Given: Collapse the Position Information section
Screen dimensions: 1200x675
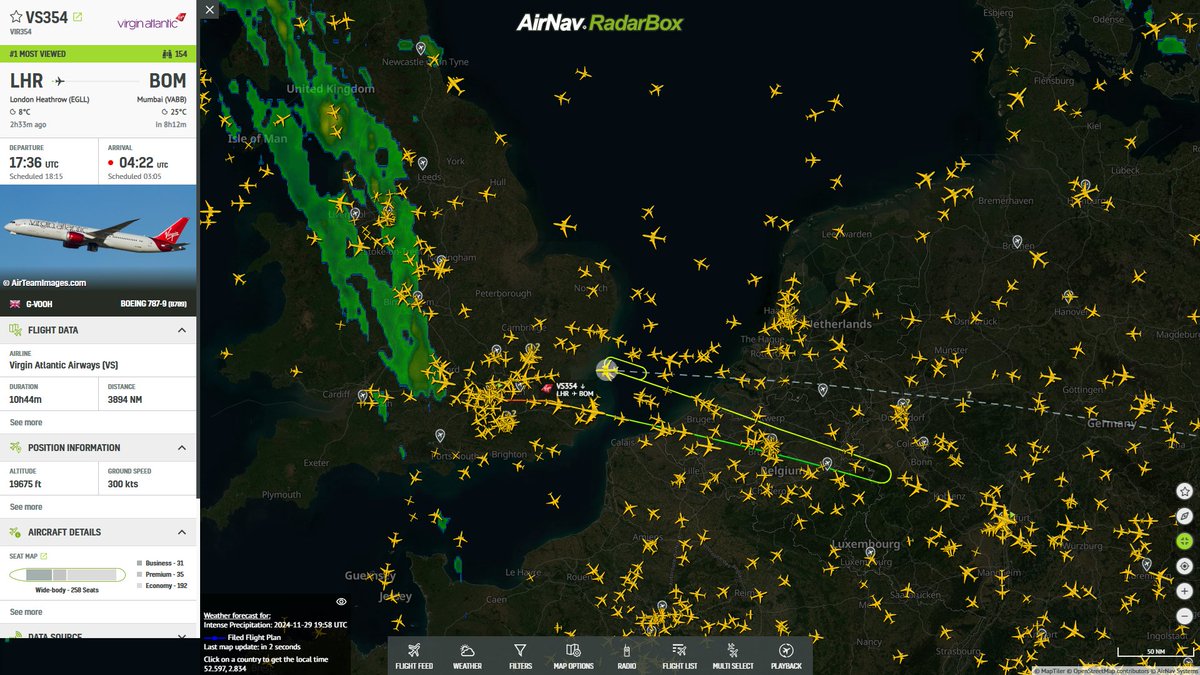Looking at the screenshot, I should pyautogui.click(x=181, y=448).
